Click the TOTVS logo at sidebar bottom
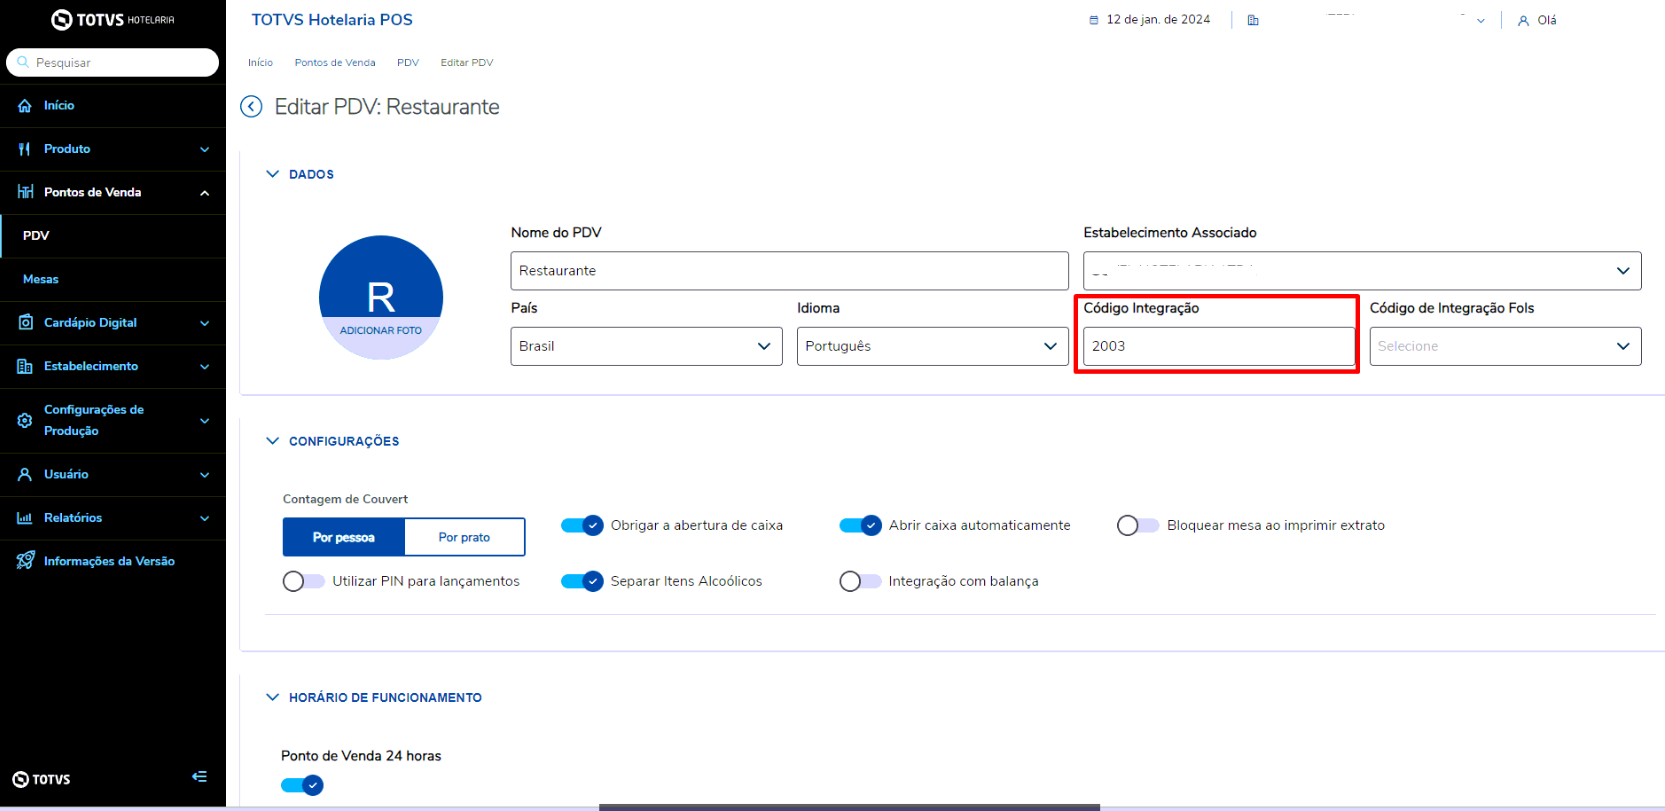Screen dimensions: 1665x811 (x=41, y=779)
